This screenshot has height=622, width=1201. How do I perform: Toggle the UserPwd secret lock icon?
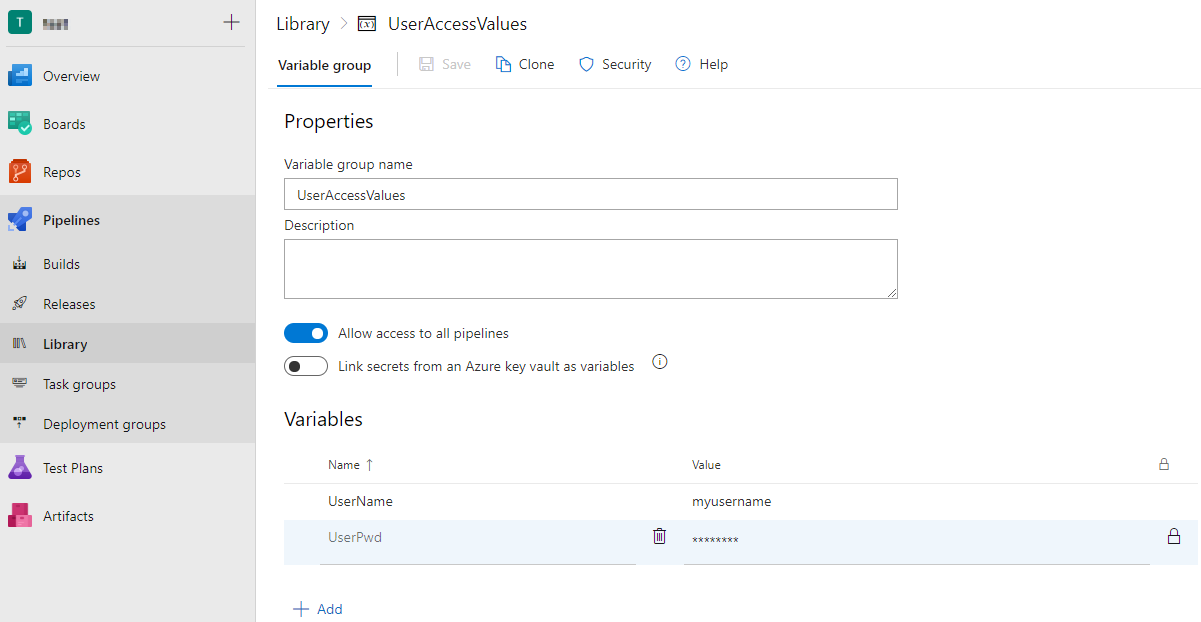1174,536
